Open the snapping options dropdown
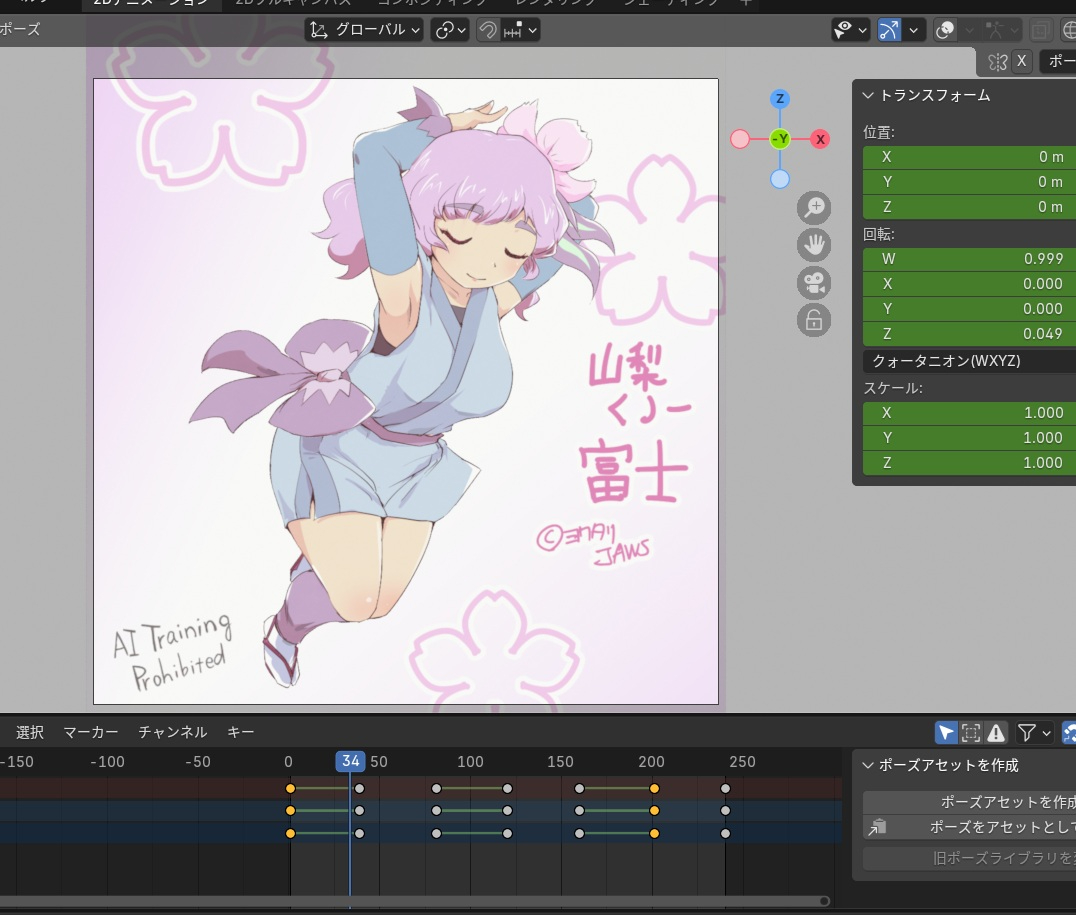Viewport: 1076px width, 915px height. pyautogui.click(x=521, y=30)
